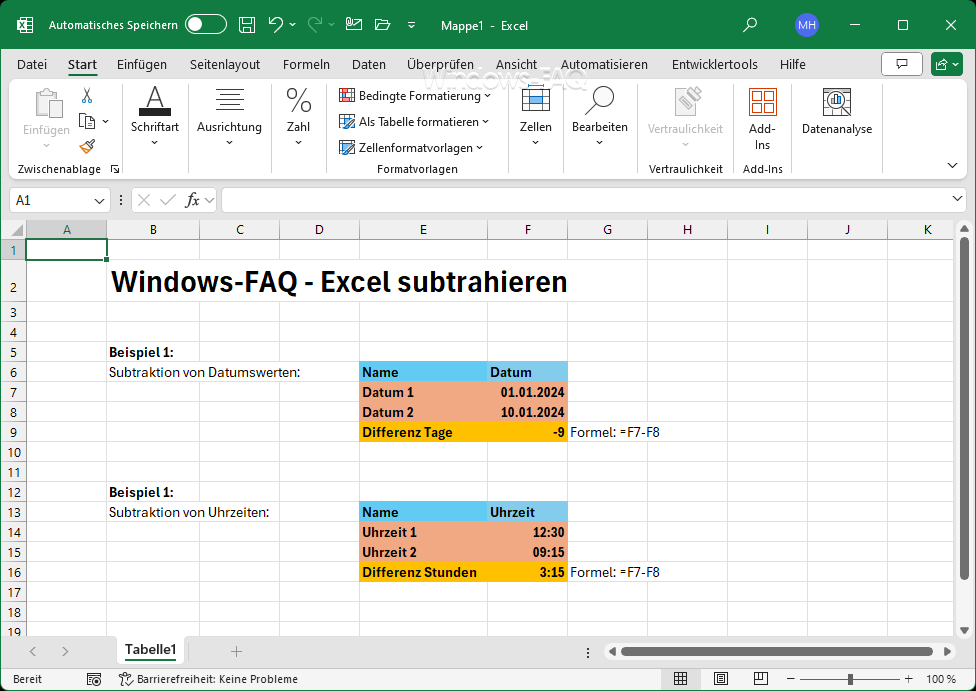Open the Formeln ribbon tab
This screenshot has height=691, width=976.
point(306,65)
